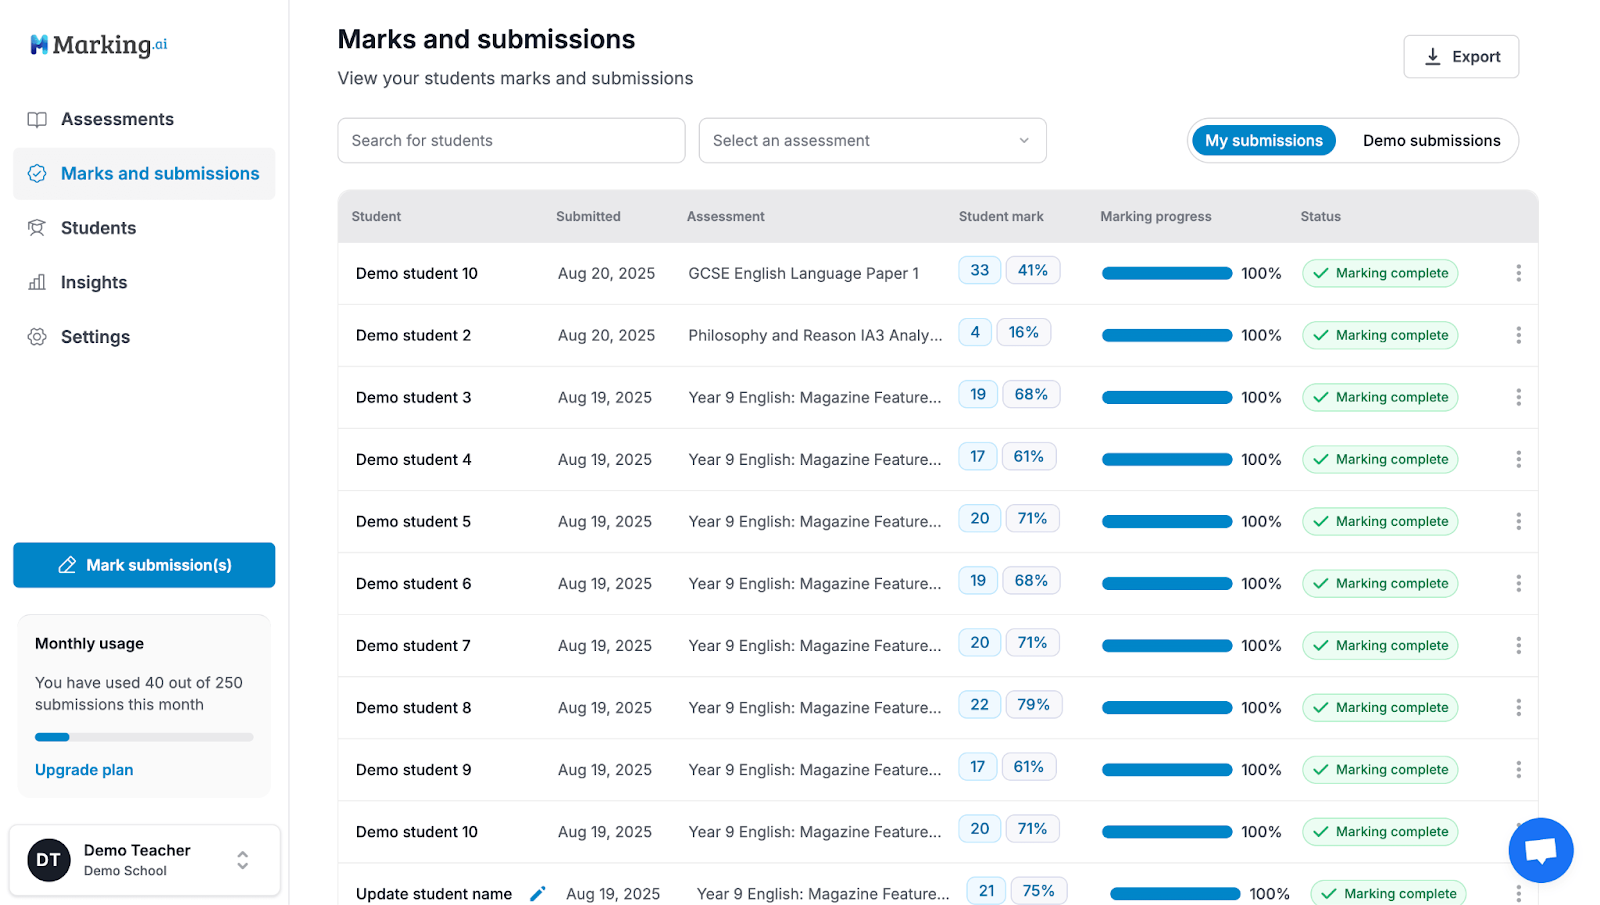Click the pencil icon beside Update student name
The image size is (1600, 905).
point(538,893)
